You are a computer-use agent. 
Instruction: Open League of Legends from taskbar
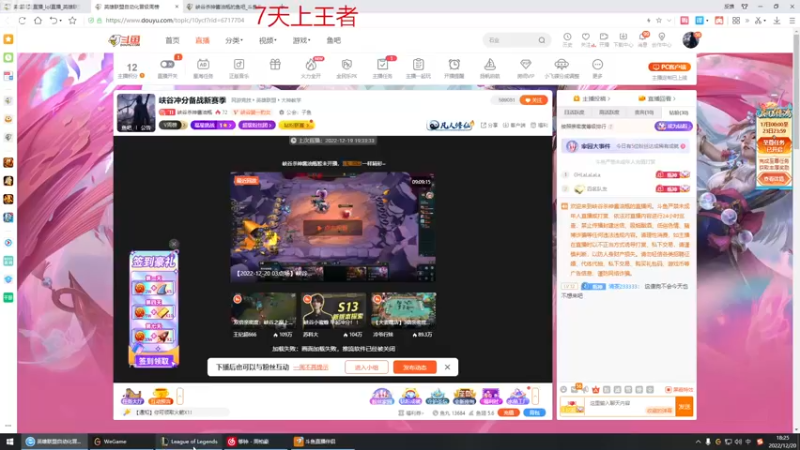(x=189, y=441)
